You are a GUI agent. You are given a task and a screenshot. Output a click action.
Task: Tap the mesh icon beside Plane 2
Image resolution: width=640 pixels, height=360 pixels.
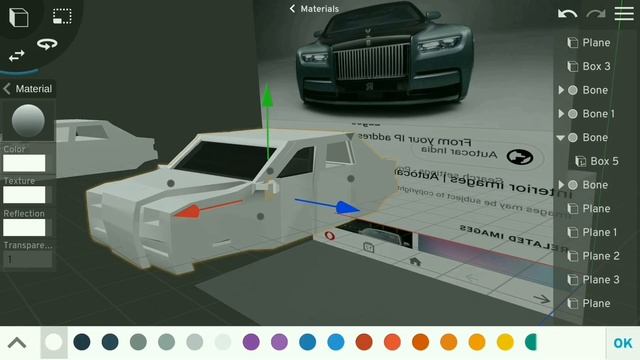click(x=573, y=256)
